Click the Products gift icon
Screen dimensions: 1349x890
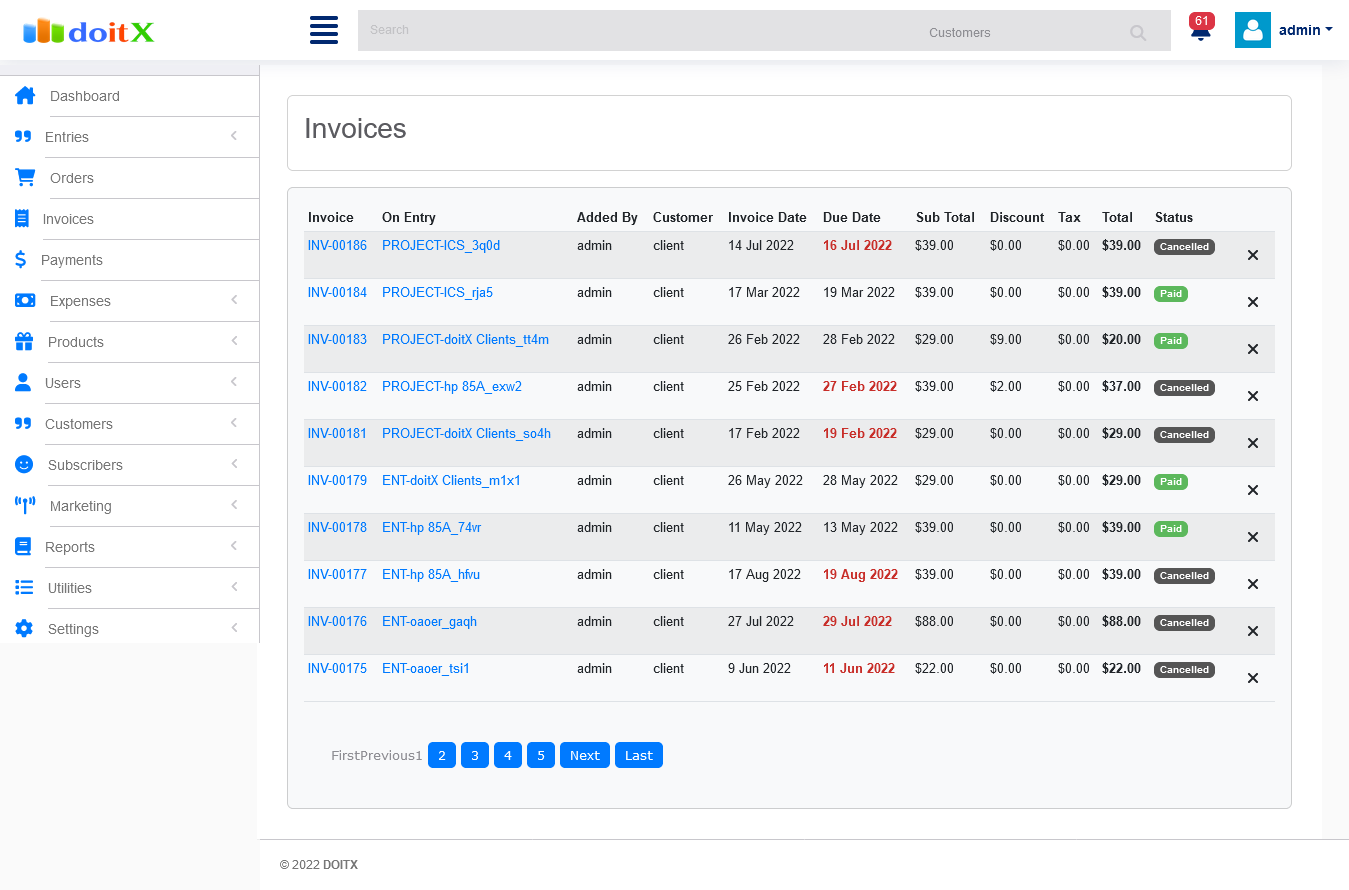(x=24, y=342)
